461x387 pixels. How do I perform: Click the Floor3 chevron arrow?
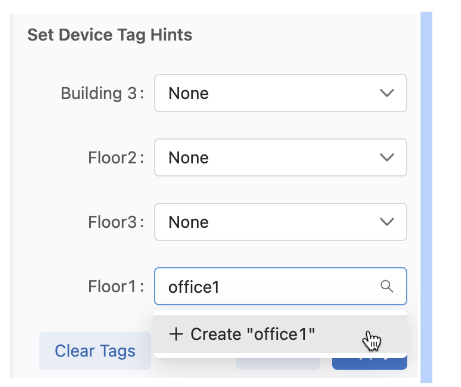click(387, 222)
